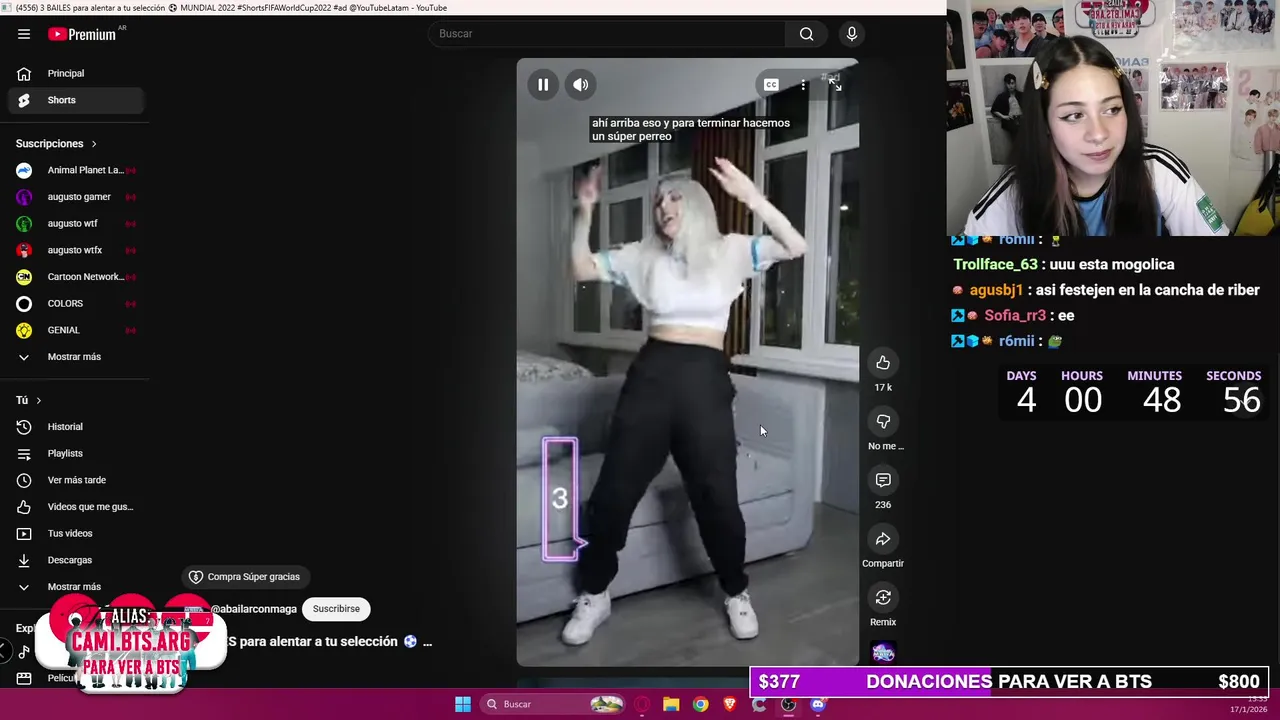Open Videos que me gustan
Screen dimensions: 1280x720
[76, 507]
